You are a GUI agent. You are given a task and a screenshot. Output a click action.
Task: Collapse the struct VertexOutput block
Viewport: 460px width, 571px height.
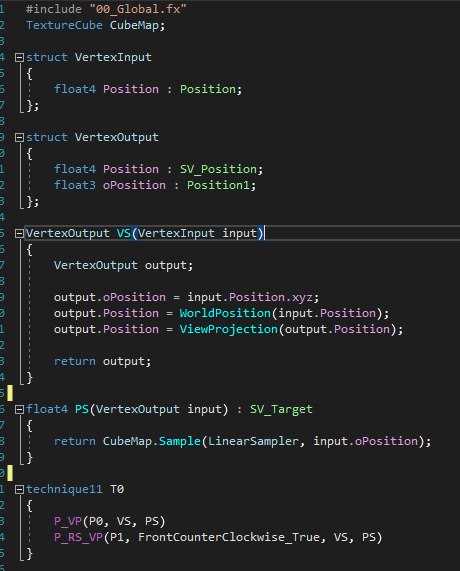pyautogui.click(x=19, y=138)
